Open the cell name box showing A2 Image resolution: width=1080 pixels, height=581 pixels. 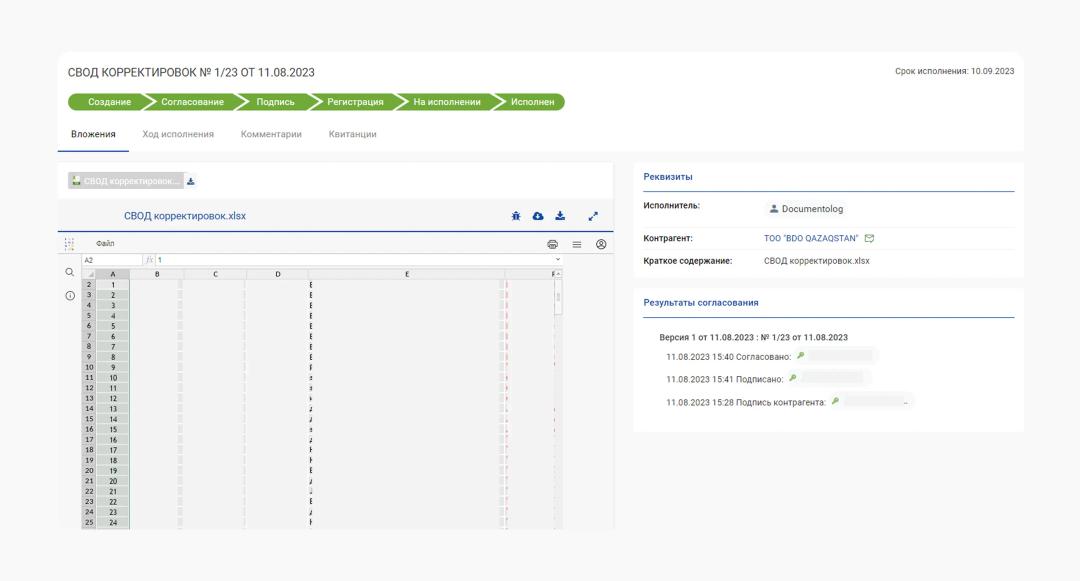[111, 260]
